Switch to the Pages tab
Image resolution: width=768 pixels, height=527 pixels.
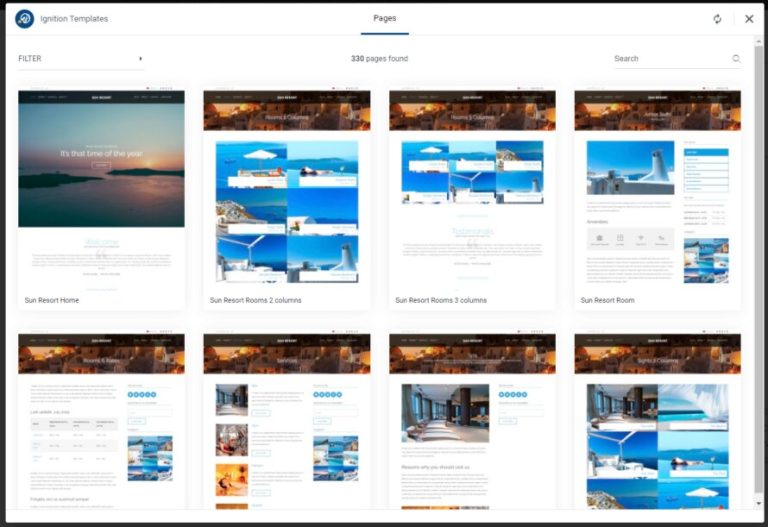384,18
